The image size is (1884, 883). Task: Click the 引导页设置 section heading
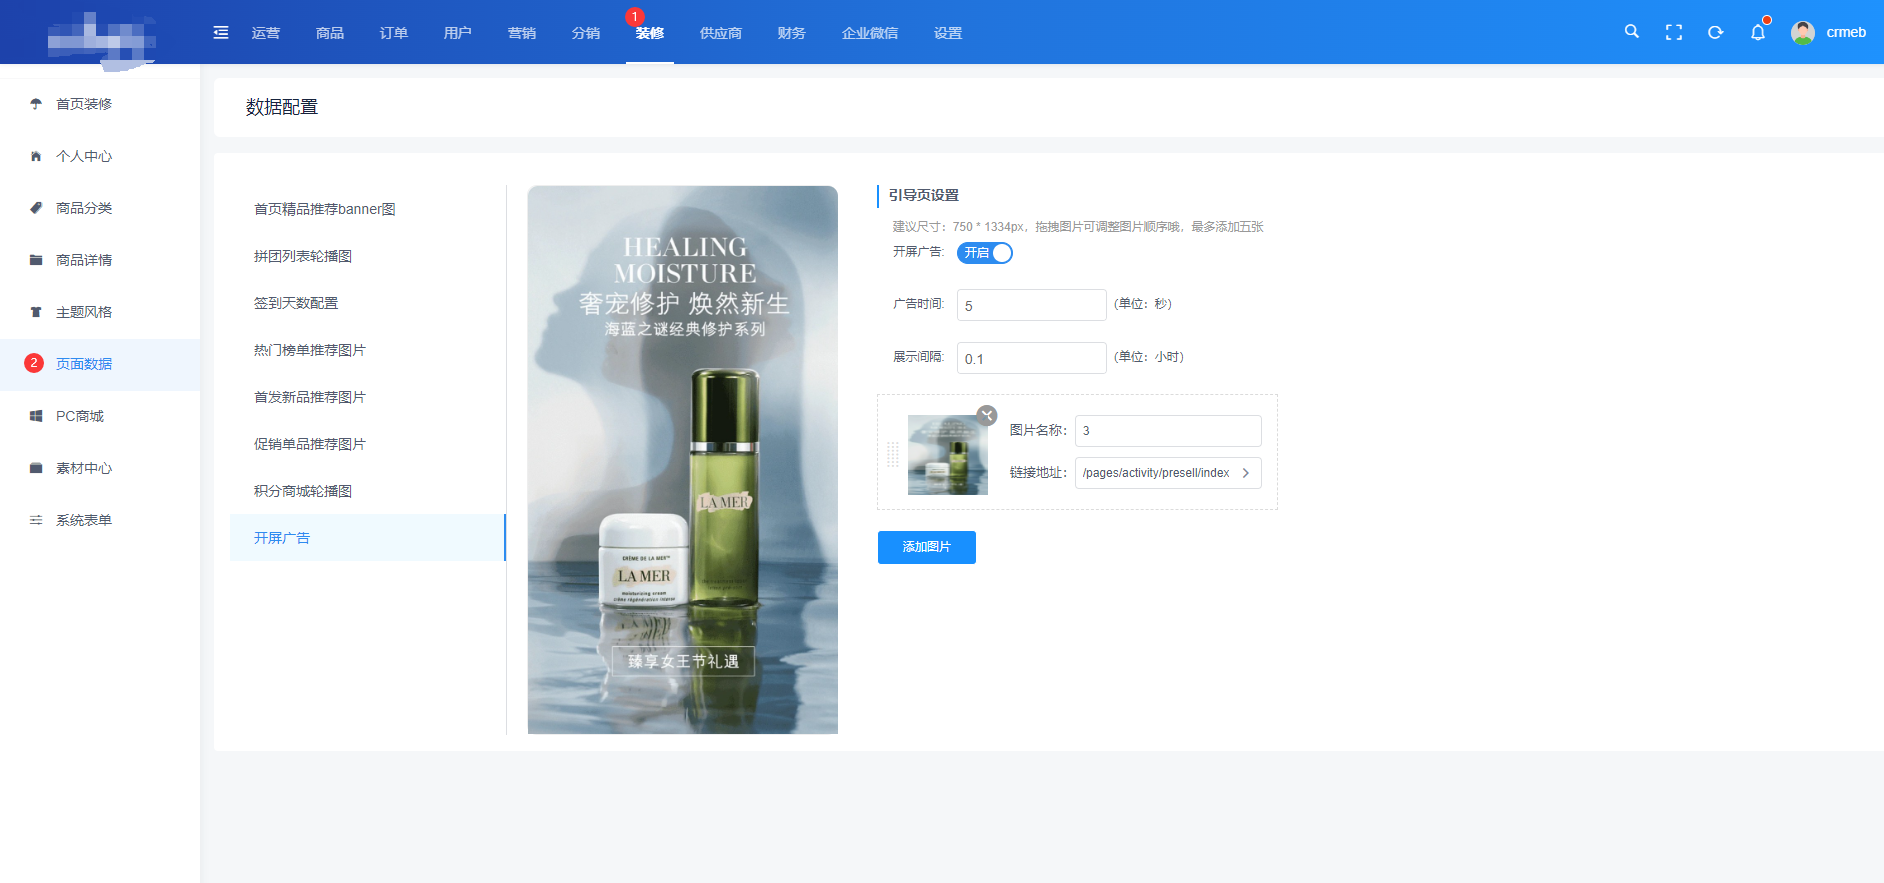point(924,195)
